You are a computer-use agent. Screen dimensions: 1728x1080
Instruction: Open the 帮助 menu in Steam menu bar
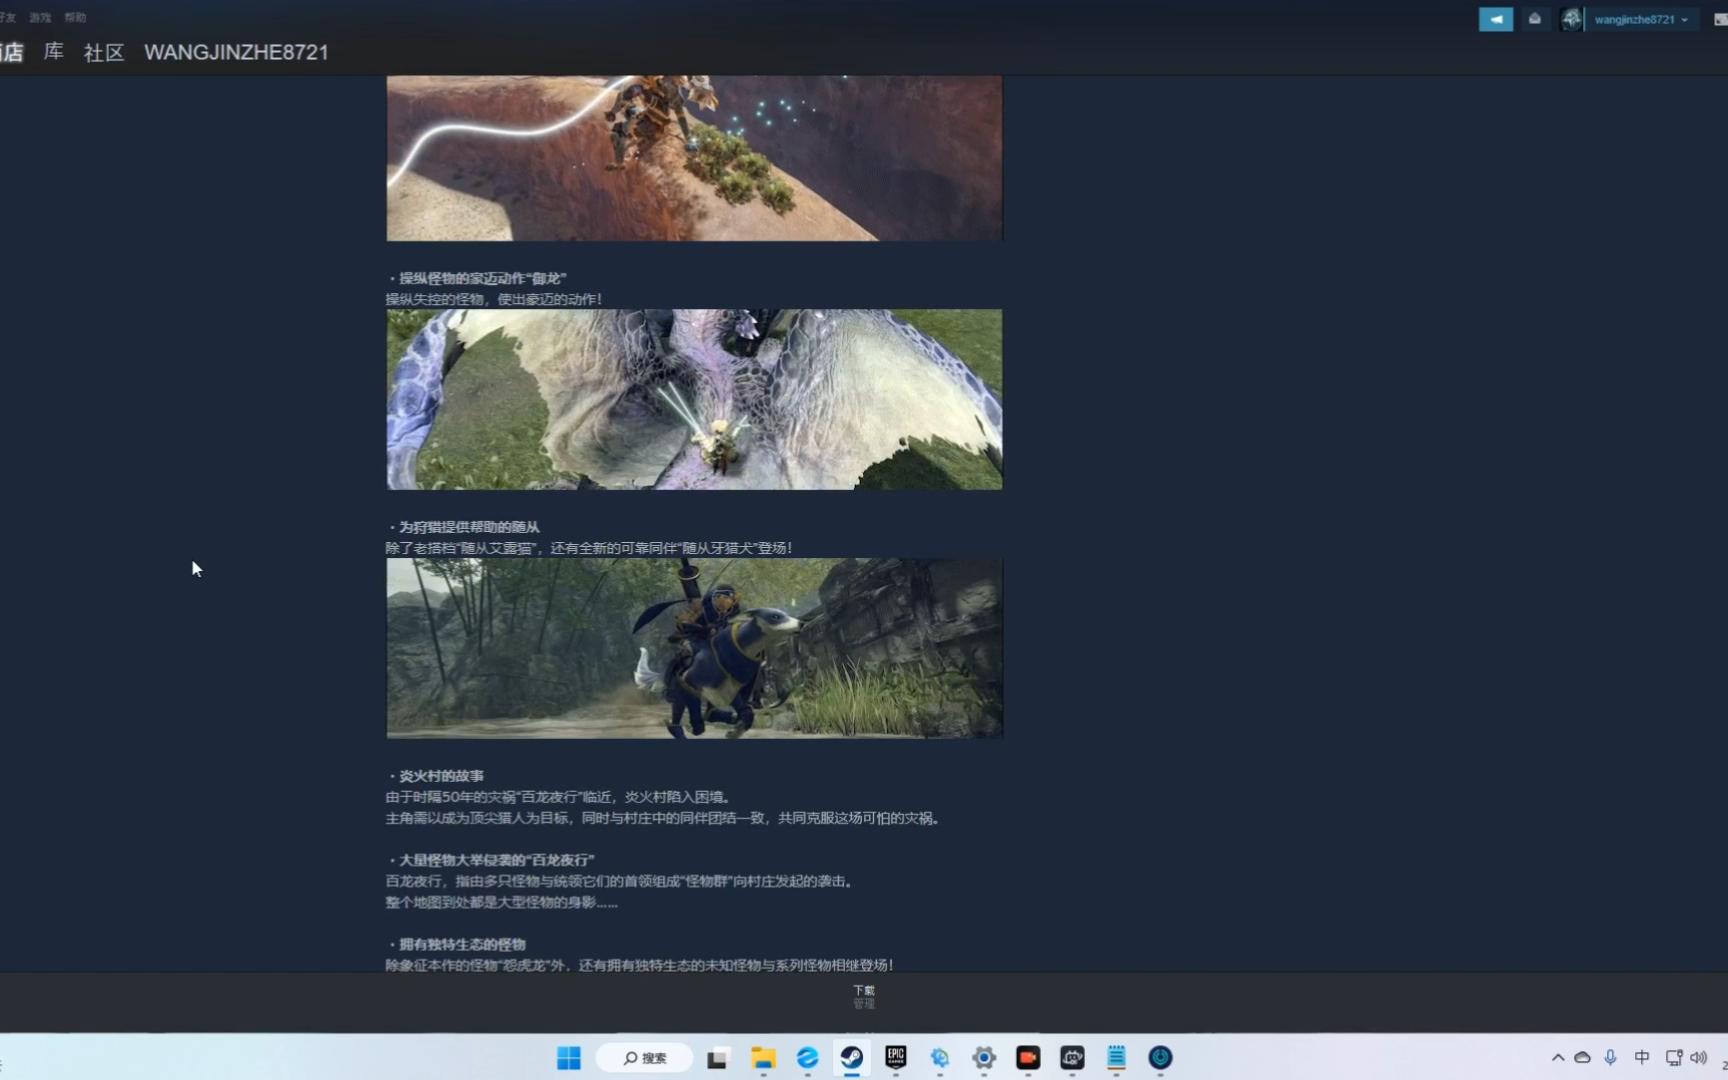pos(75,17)
